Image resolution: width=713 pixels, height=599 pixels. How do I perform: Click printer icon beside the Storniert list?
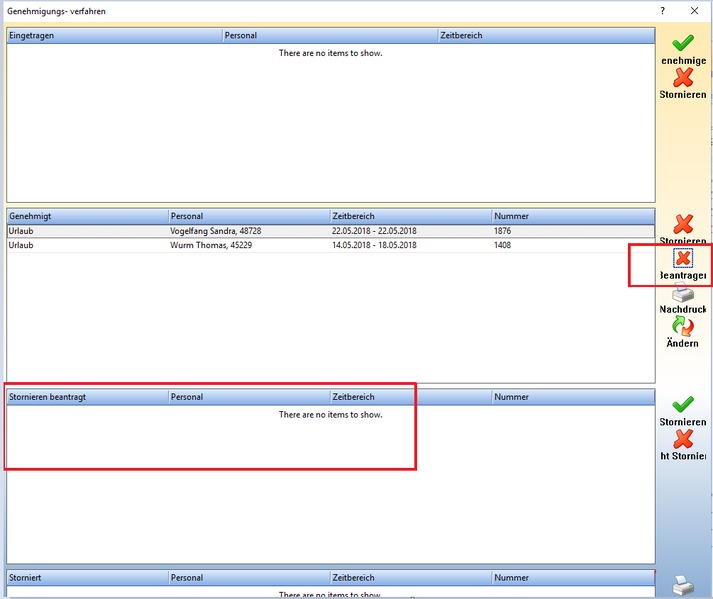[x=683, y=585]
